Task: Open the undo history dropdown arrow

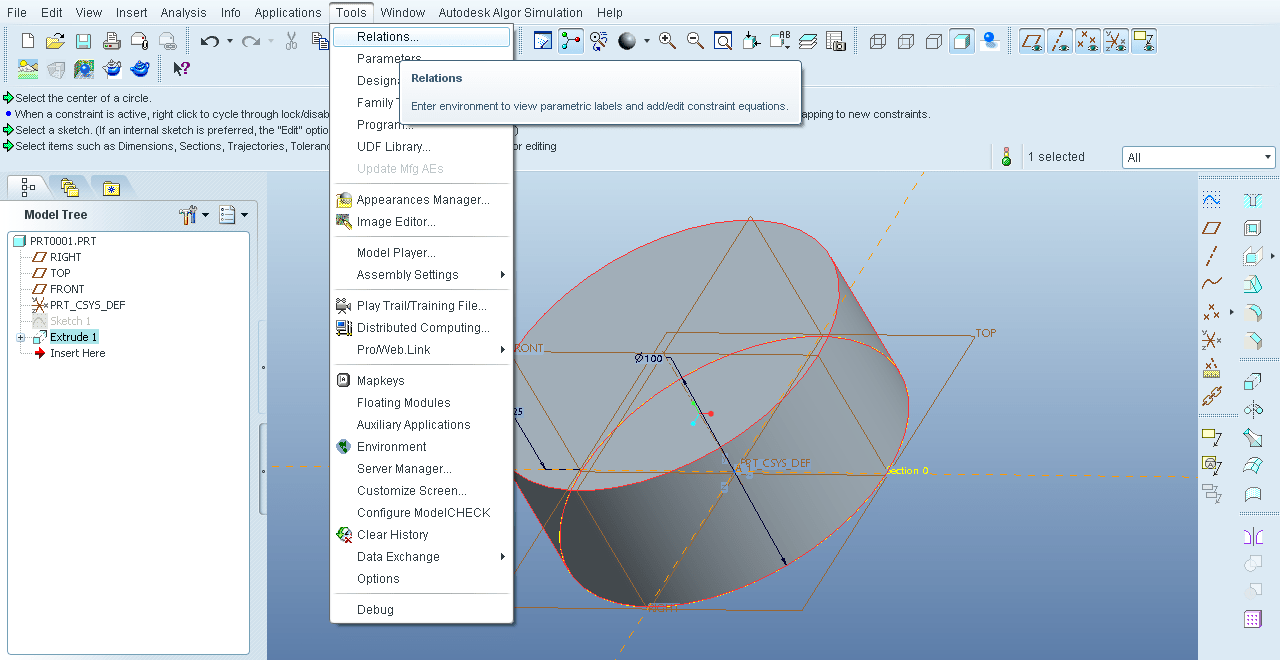Action: [x=229, y=41]
